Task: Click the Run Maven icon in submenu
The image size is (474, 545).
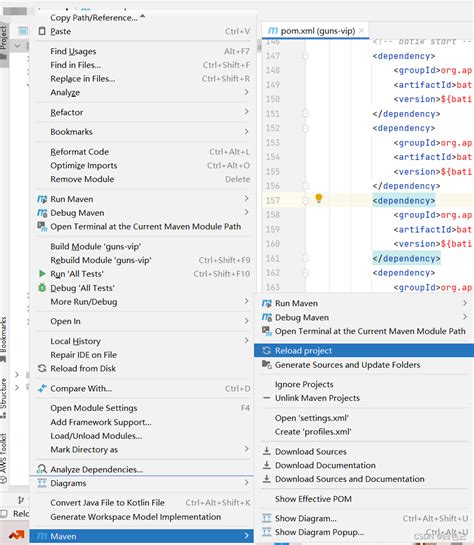Action: pos(267,303)
